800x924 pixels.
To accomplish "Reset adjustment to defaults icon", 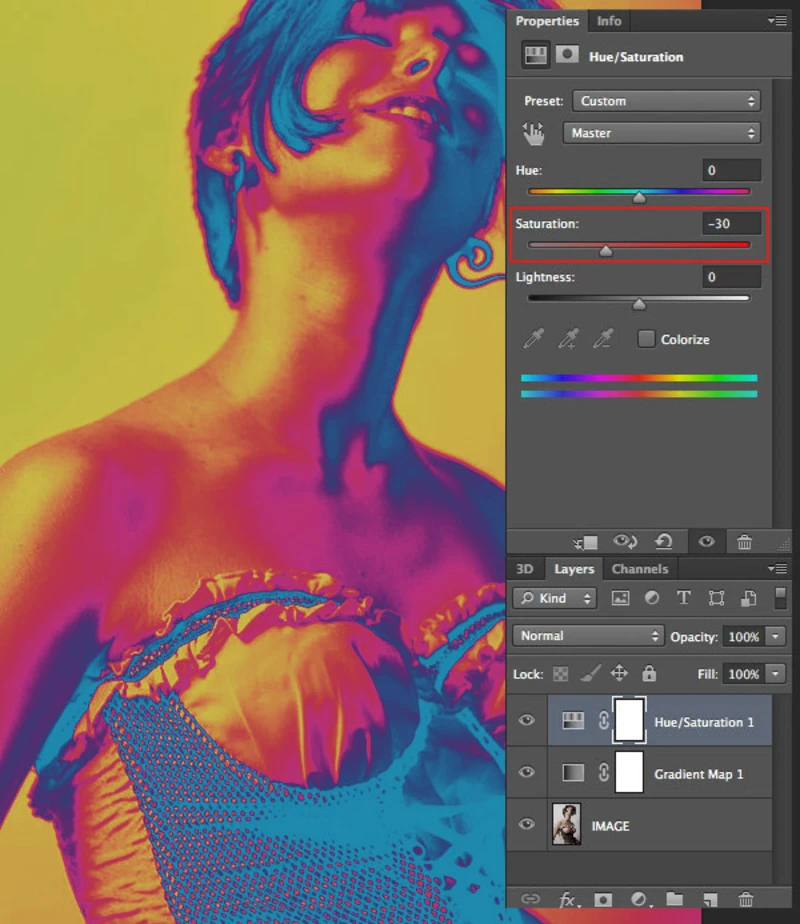I will point(664,541).
